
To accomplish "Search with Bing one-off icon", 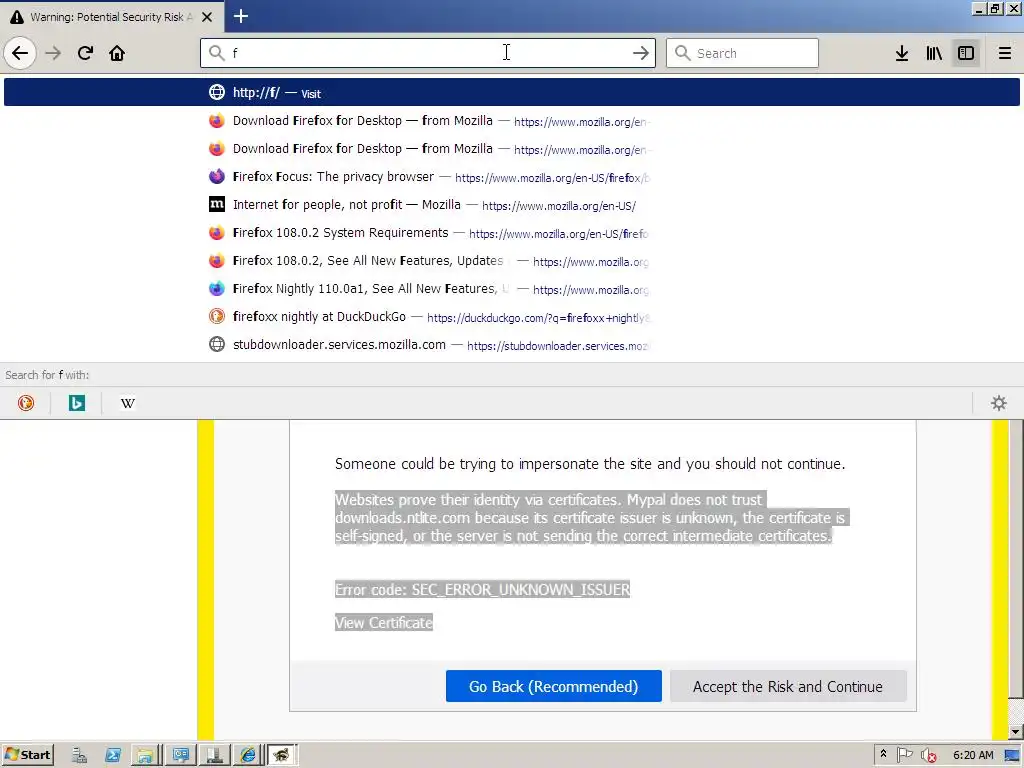I will point(76,403).
